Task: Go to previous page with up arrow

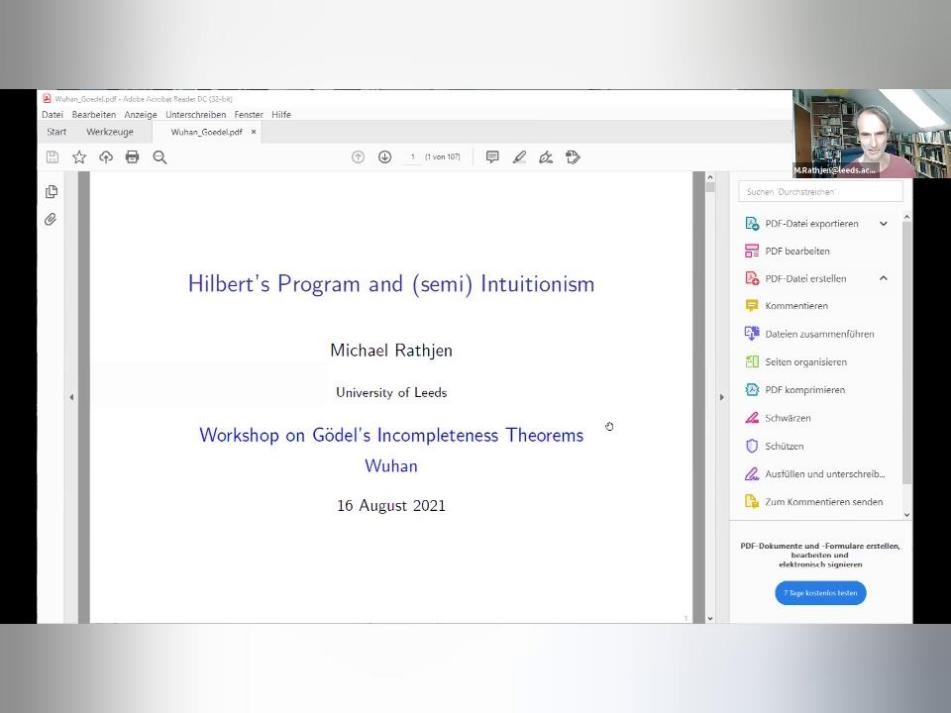Action: (x=358, y=157)
